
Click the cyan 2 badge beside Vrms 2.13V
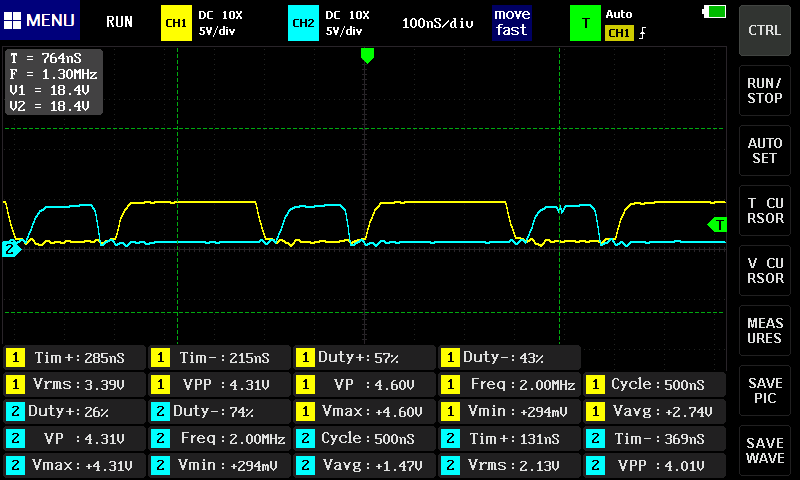tap(450, 465)
